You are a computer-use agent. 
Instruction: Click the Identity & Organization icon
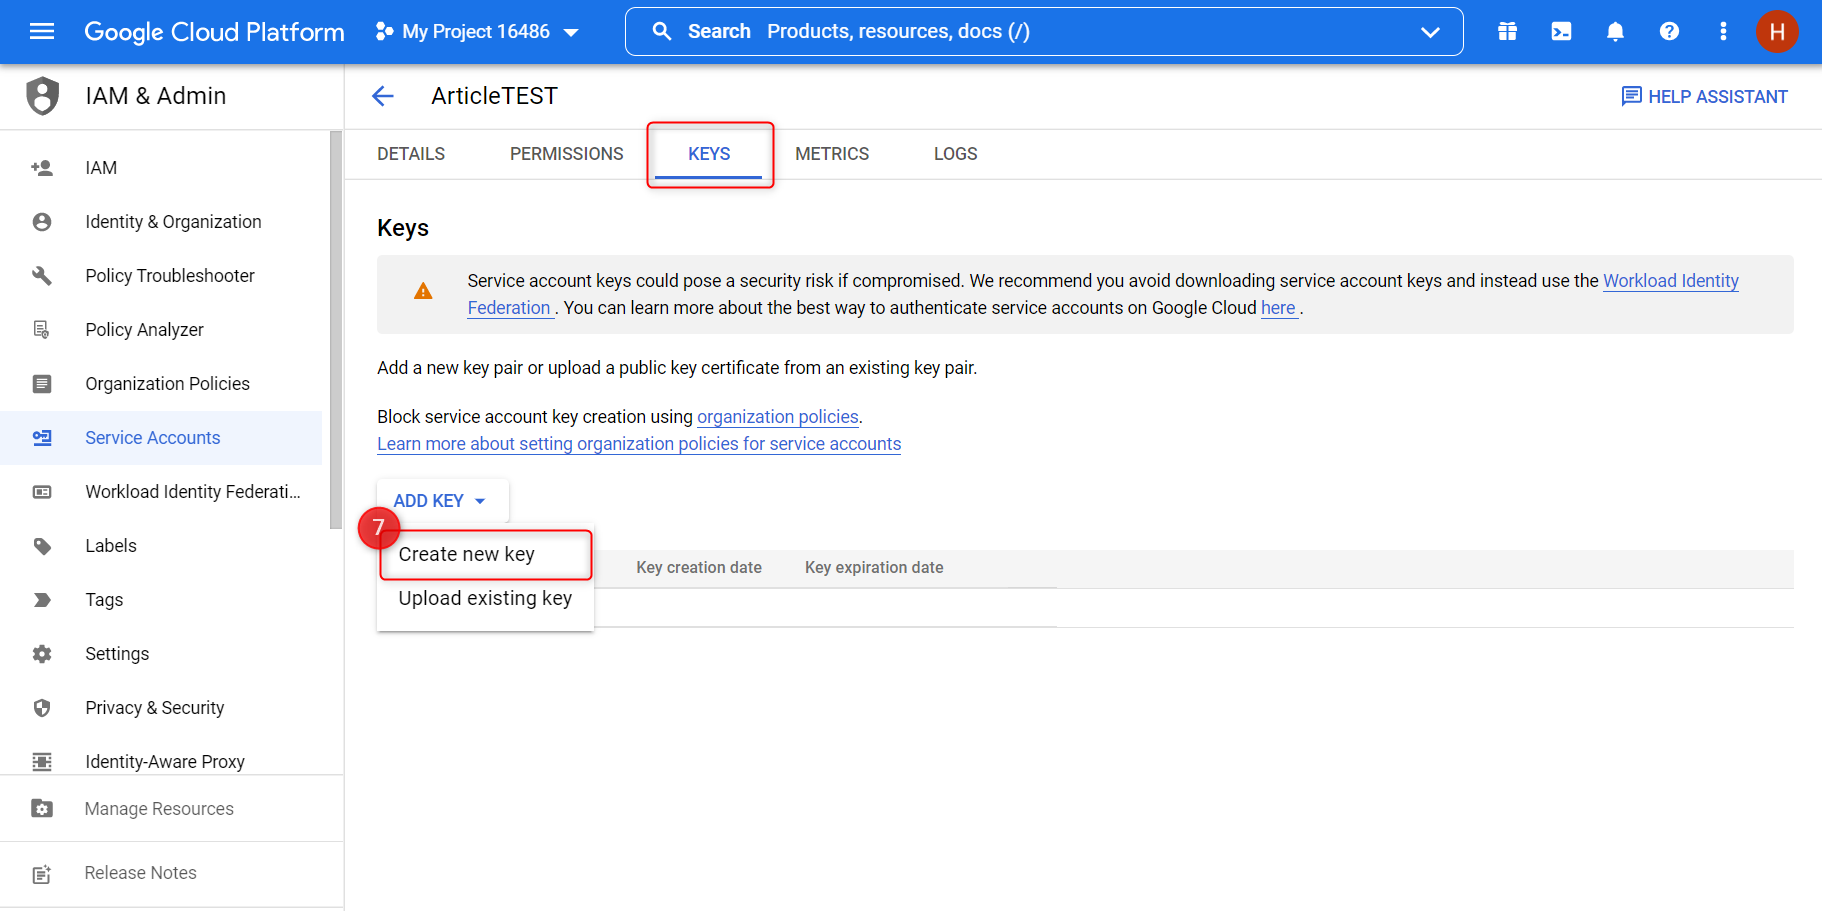coord(42,222)
